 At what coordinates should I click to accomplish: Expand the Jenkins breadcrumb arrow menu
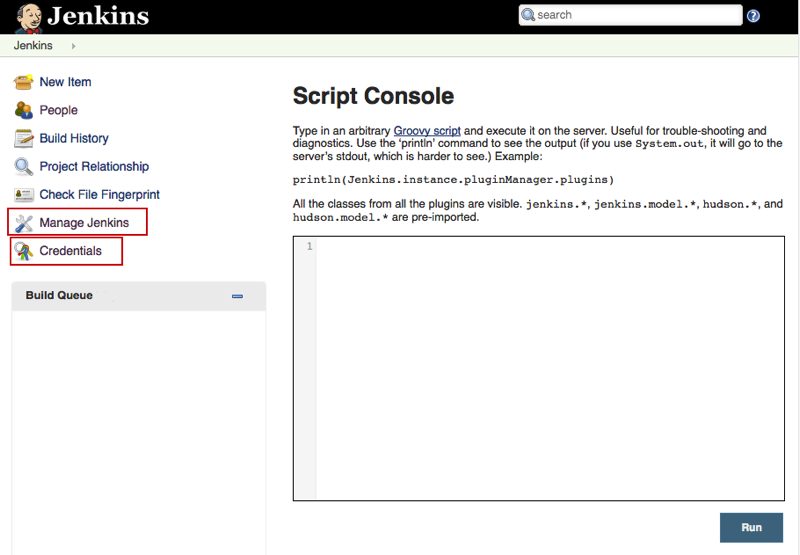74,46
